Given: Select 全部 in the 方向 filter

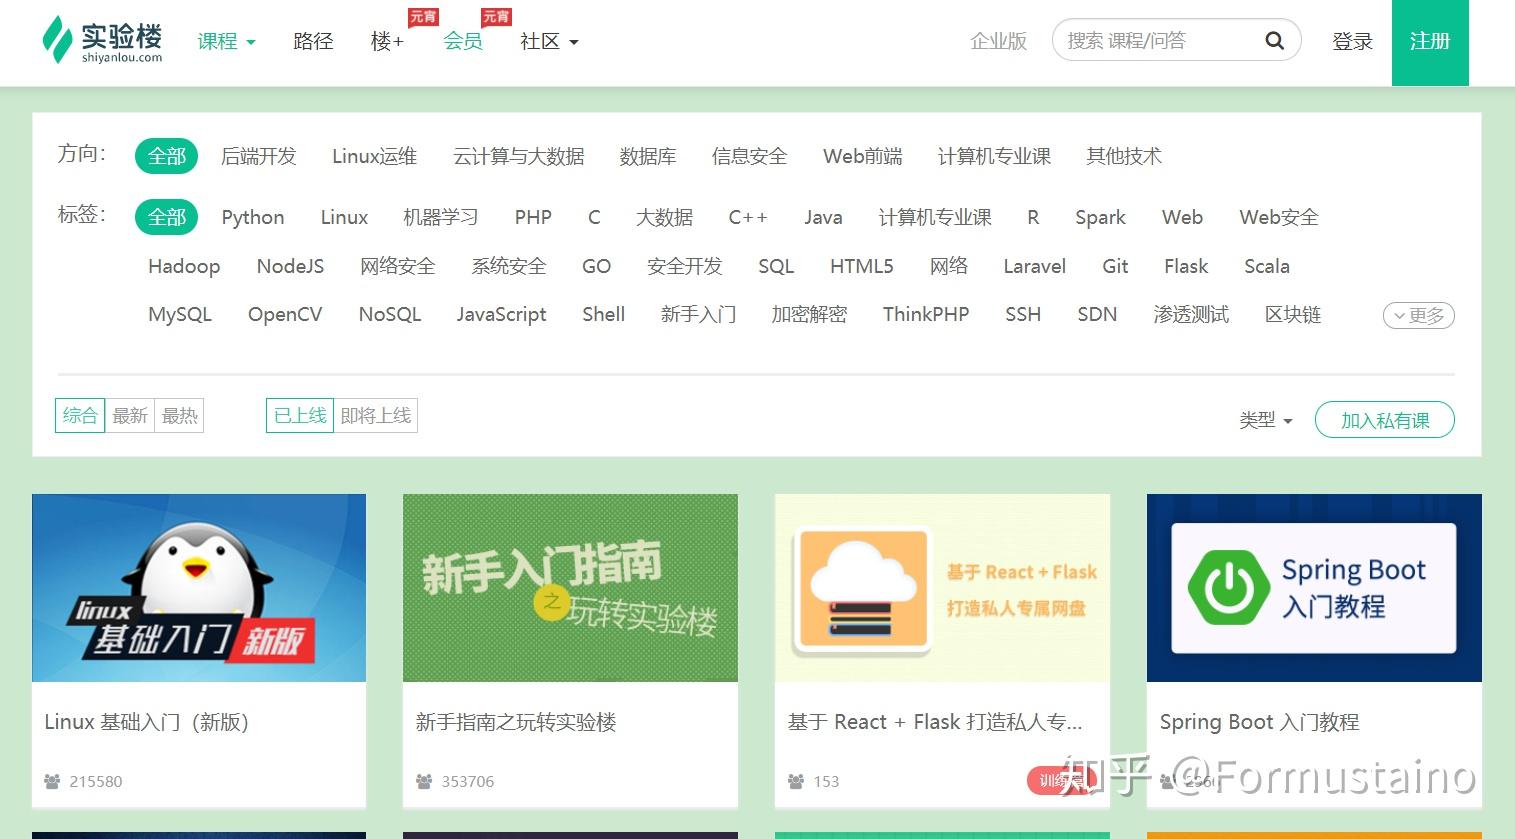Looking at the screenshot, I should click(x=167, y=156).
